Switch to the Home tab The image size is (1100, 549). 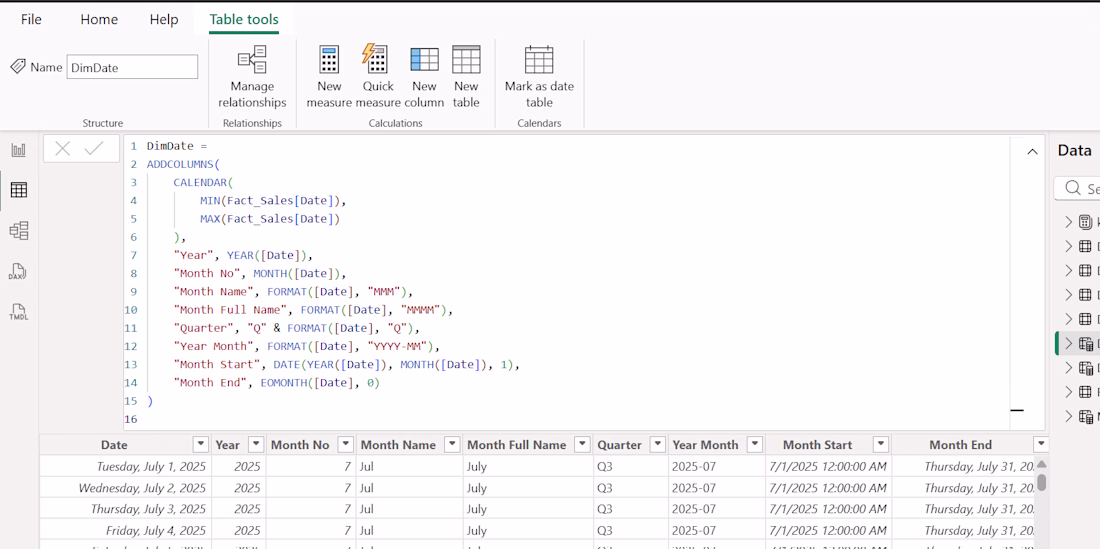99,20
